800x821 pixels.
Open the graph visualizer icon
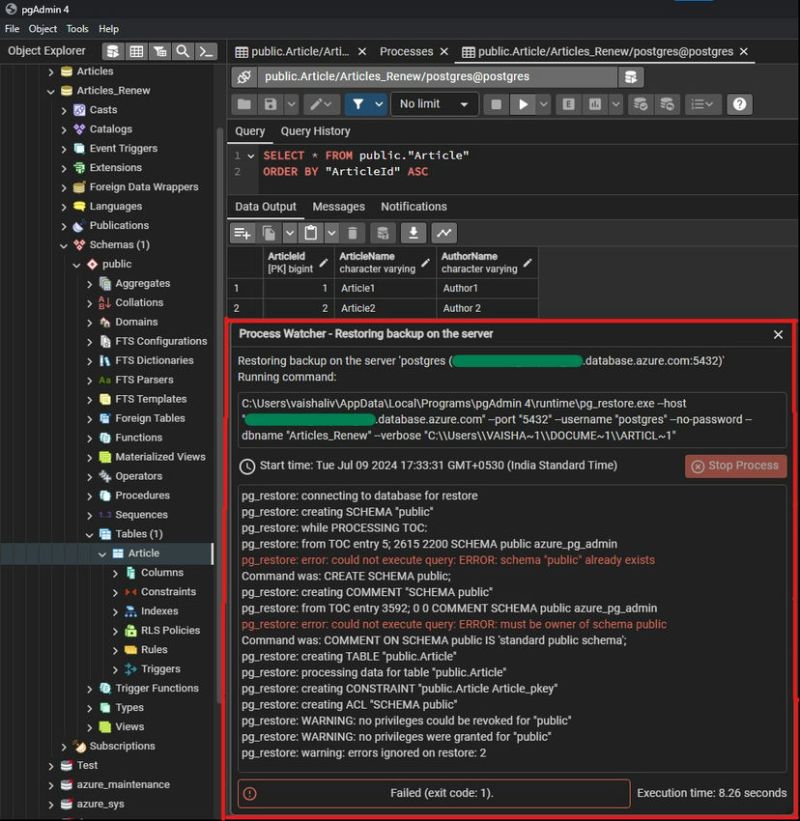click(445, 232)
